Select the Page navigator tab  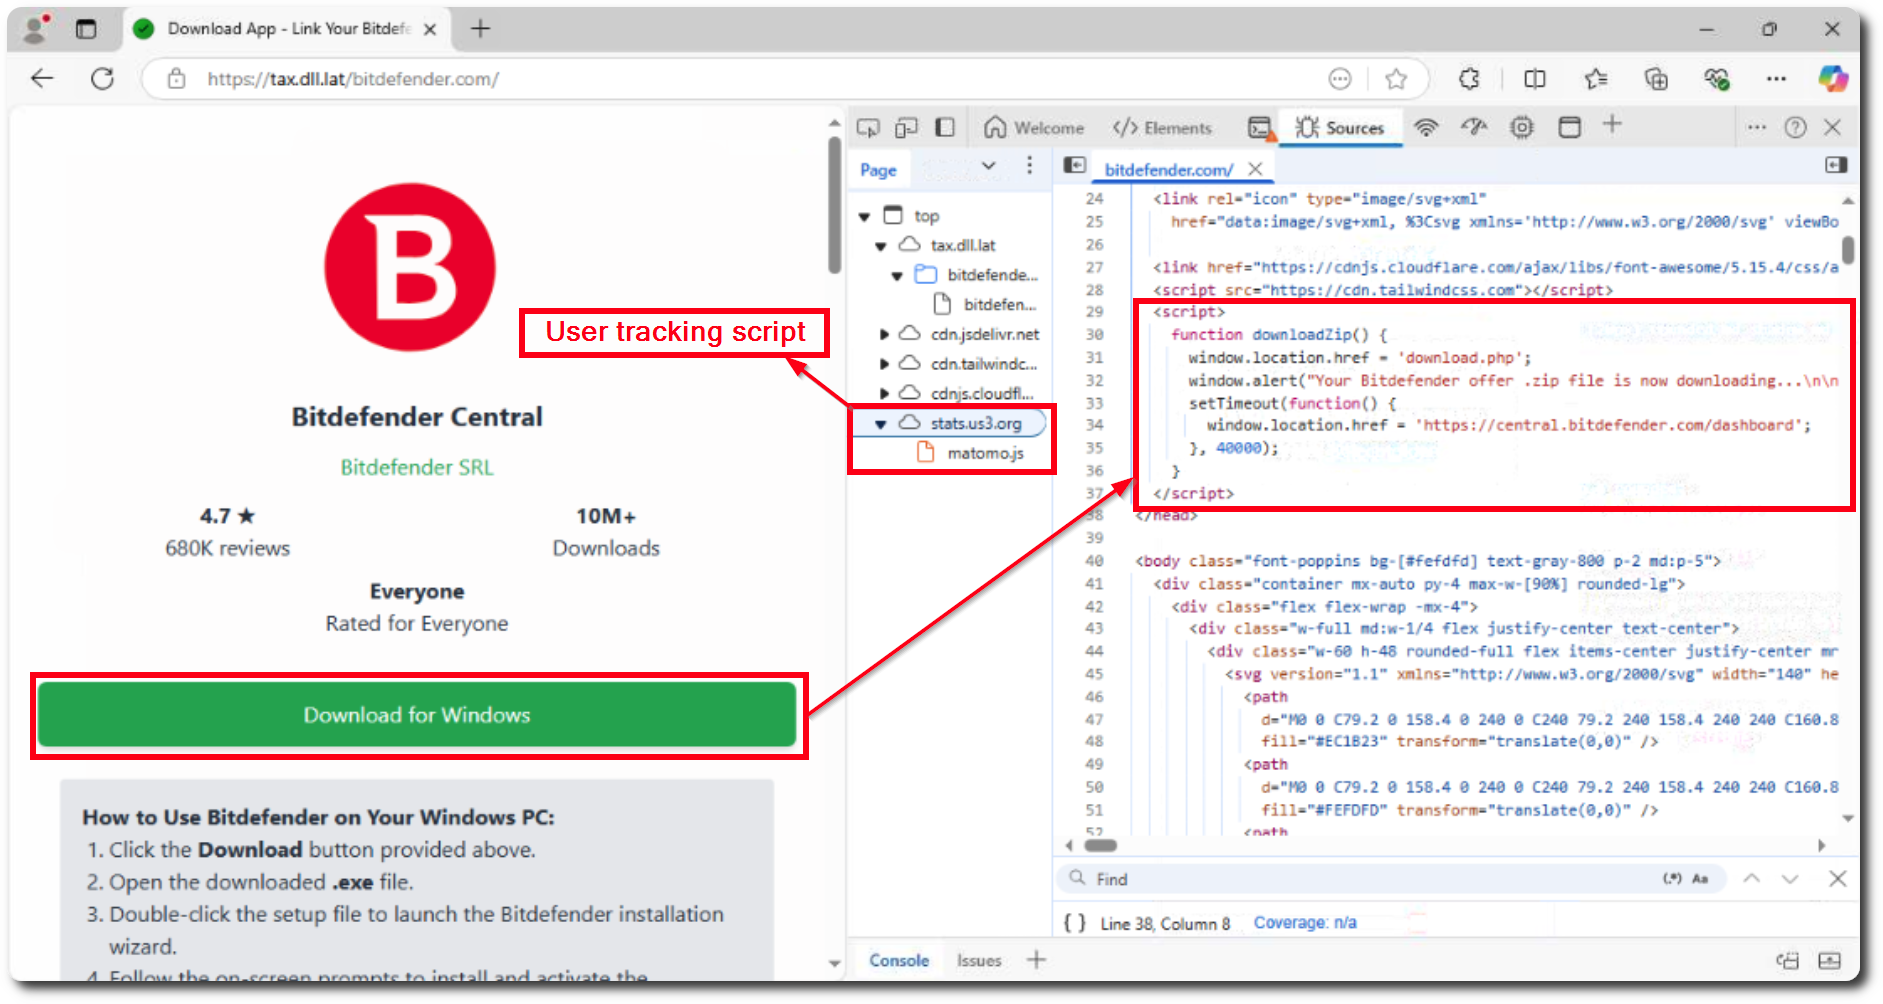click(878, 170)
